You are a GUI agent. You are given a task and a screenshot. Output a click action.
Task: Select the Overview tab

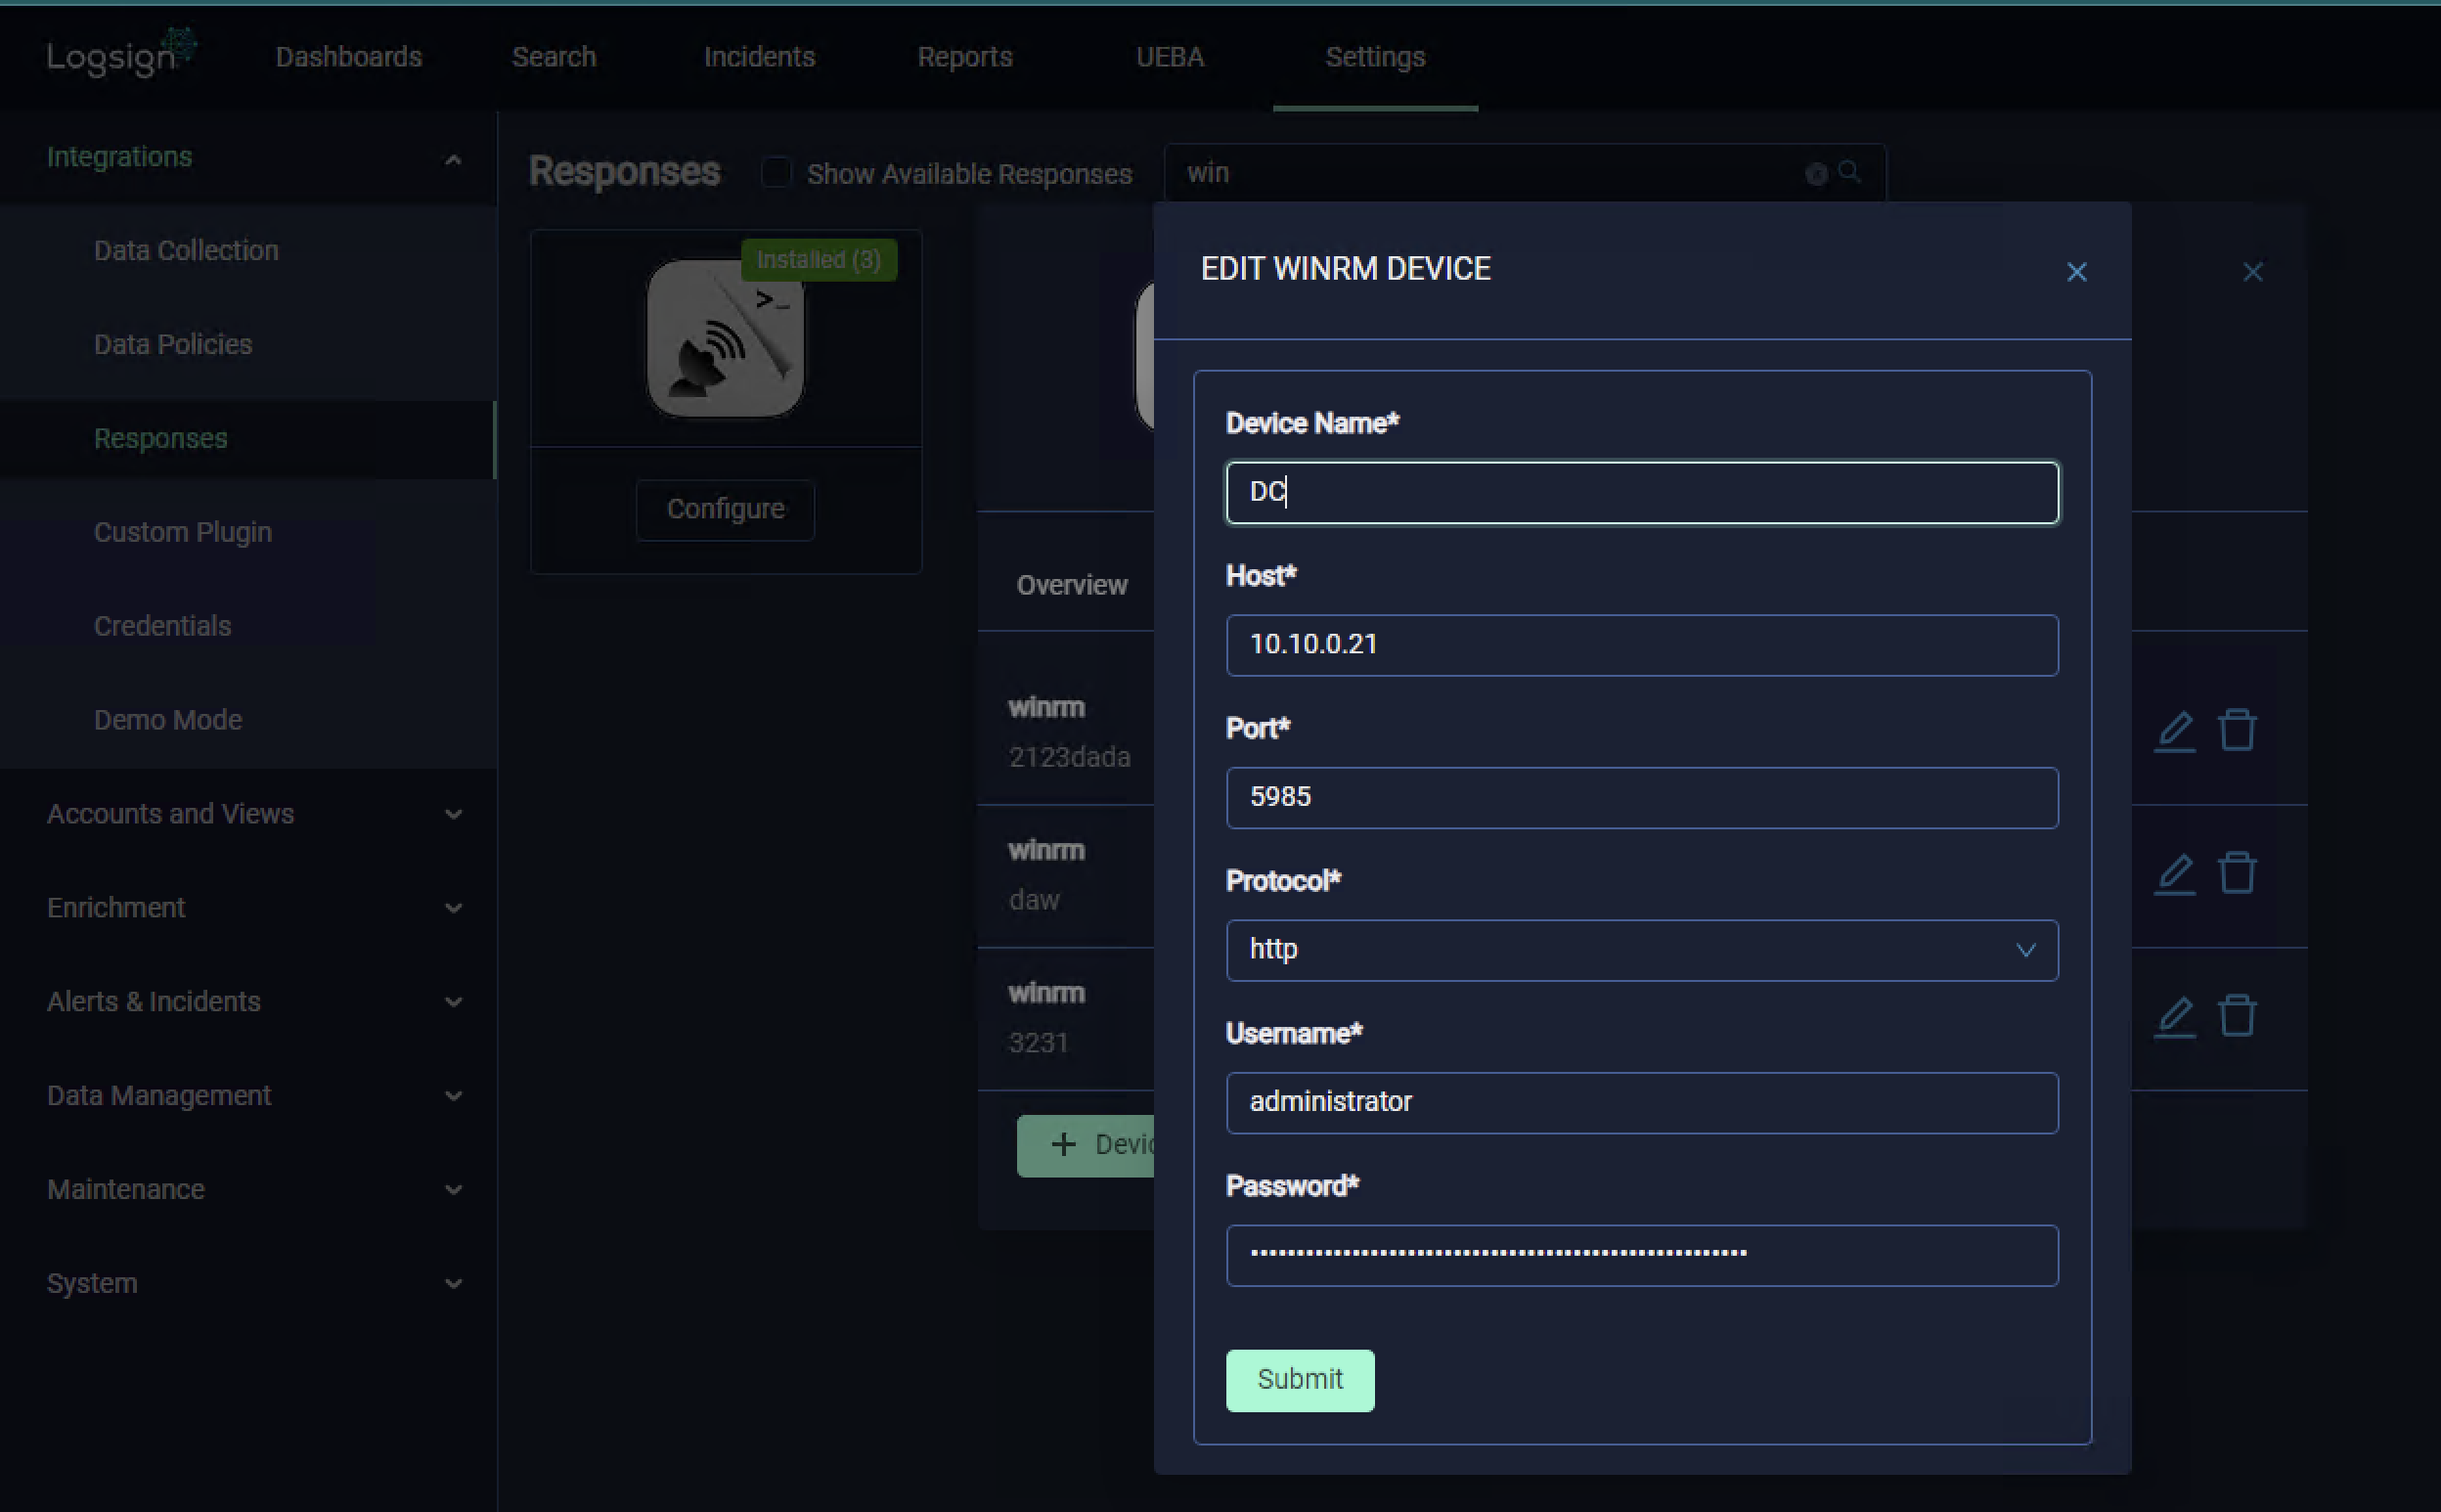pyautogui.click(x=1070, y=585)
